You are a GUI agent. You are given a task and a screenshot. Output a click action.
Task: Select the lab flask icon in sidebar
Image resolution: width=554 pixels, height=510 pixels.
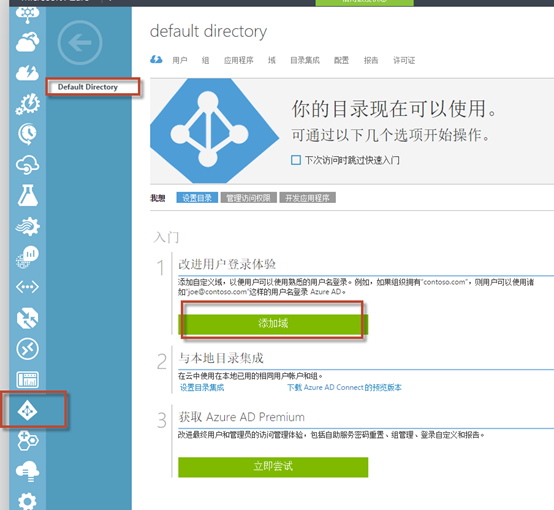[x=28, y=195]
